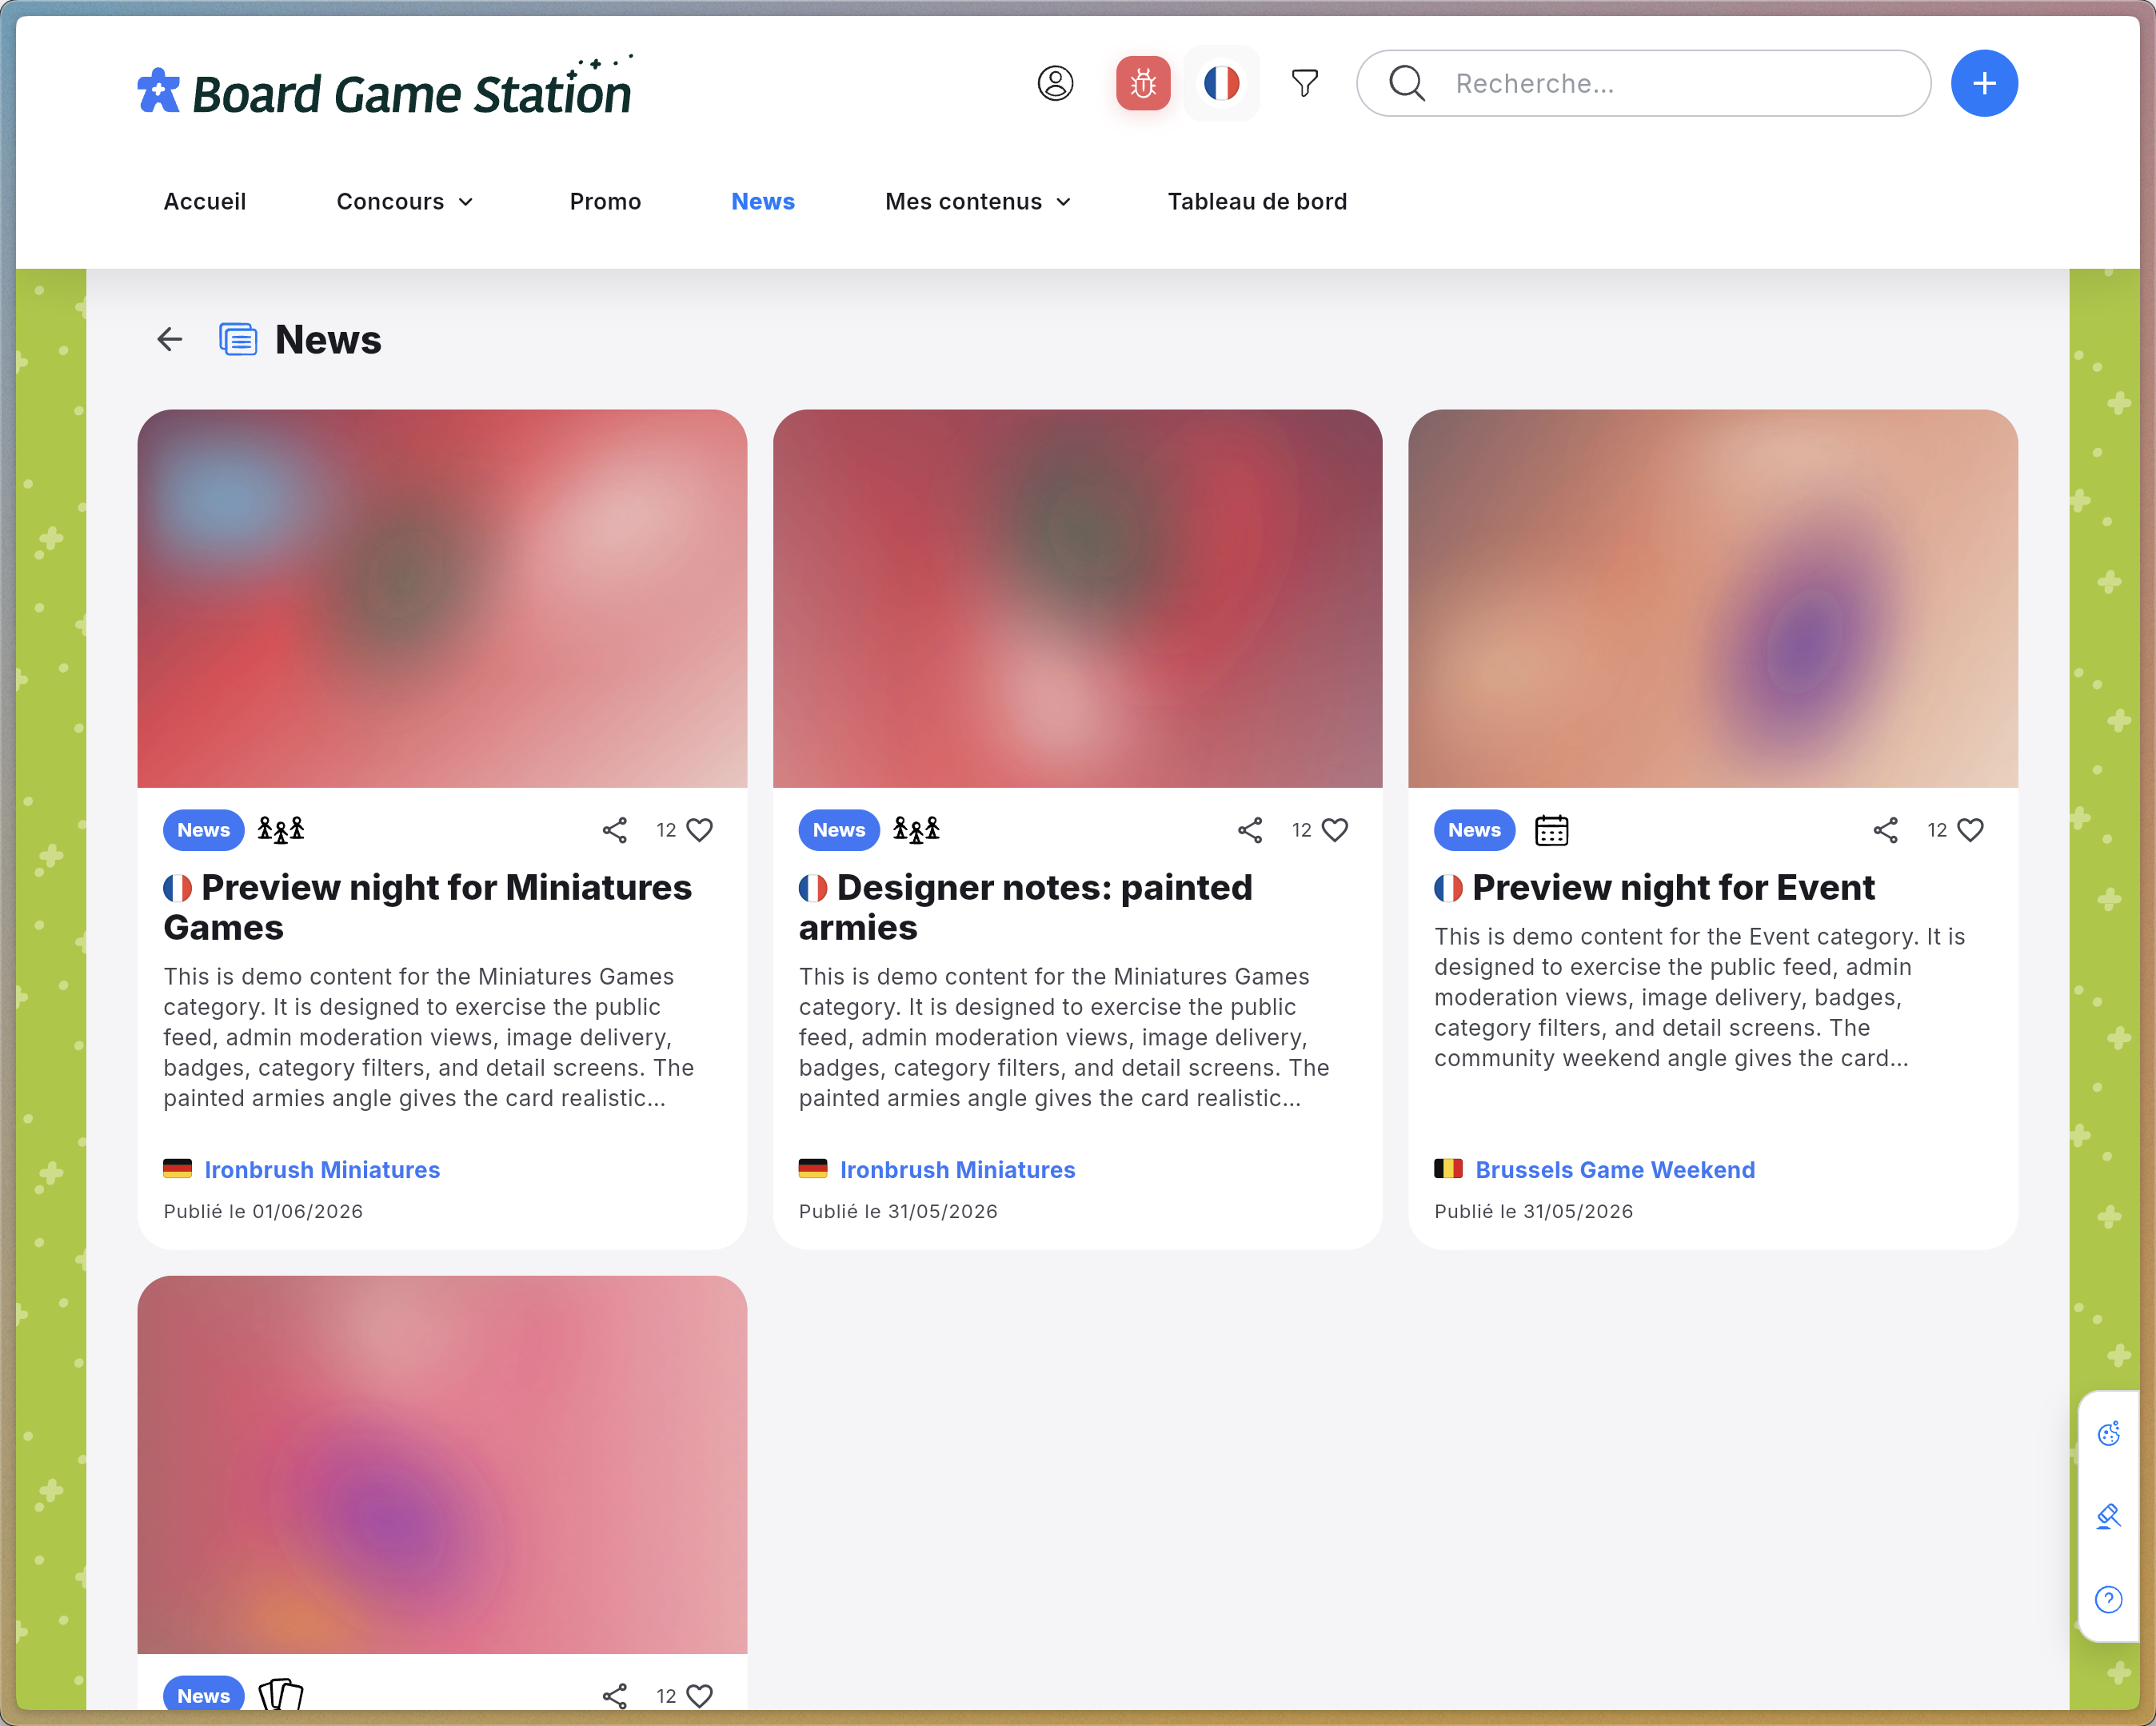The width and height of the screenshot is (2156, 1726).
Task: Click miniatures figures icon on Preview night card
Action: 281,830
